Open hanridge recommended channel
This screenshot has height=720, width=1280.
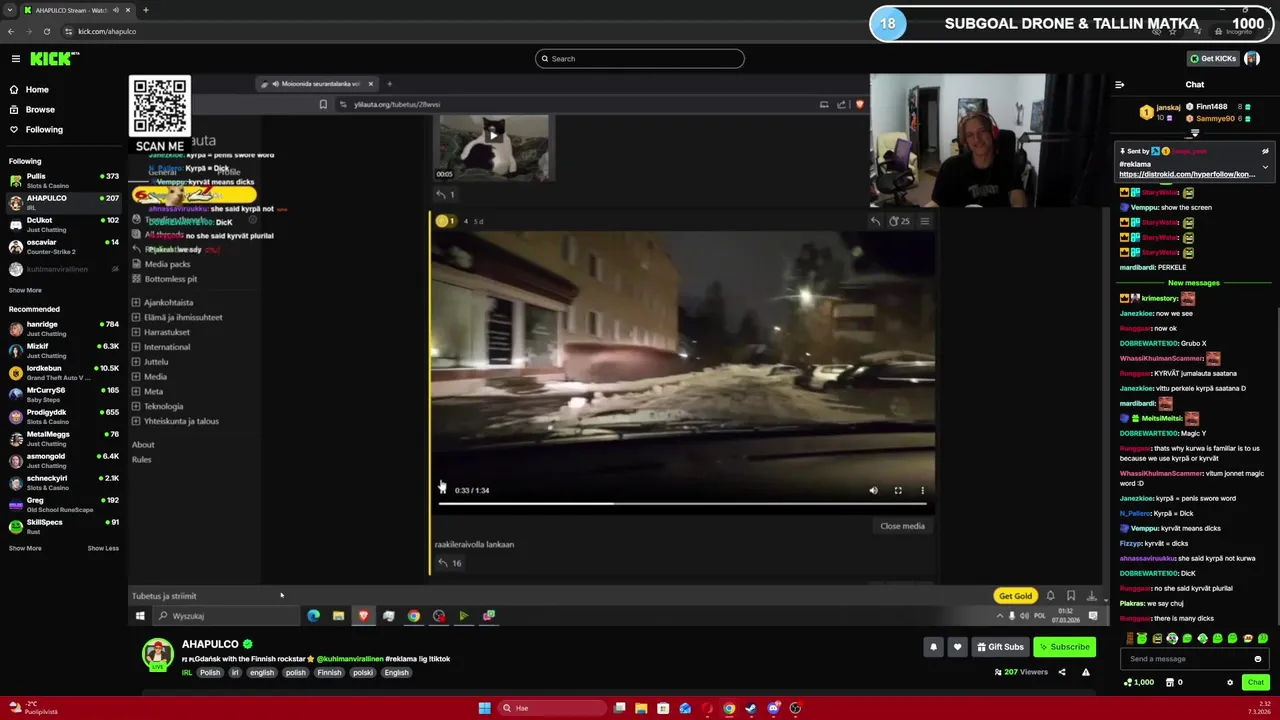pyautogui.click(x=64, y=328)
